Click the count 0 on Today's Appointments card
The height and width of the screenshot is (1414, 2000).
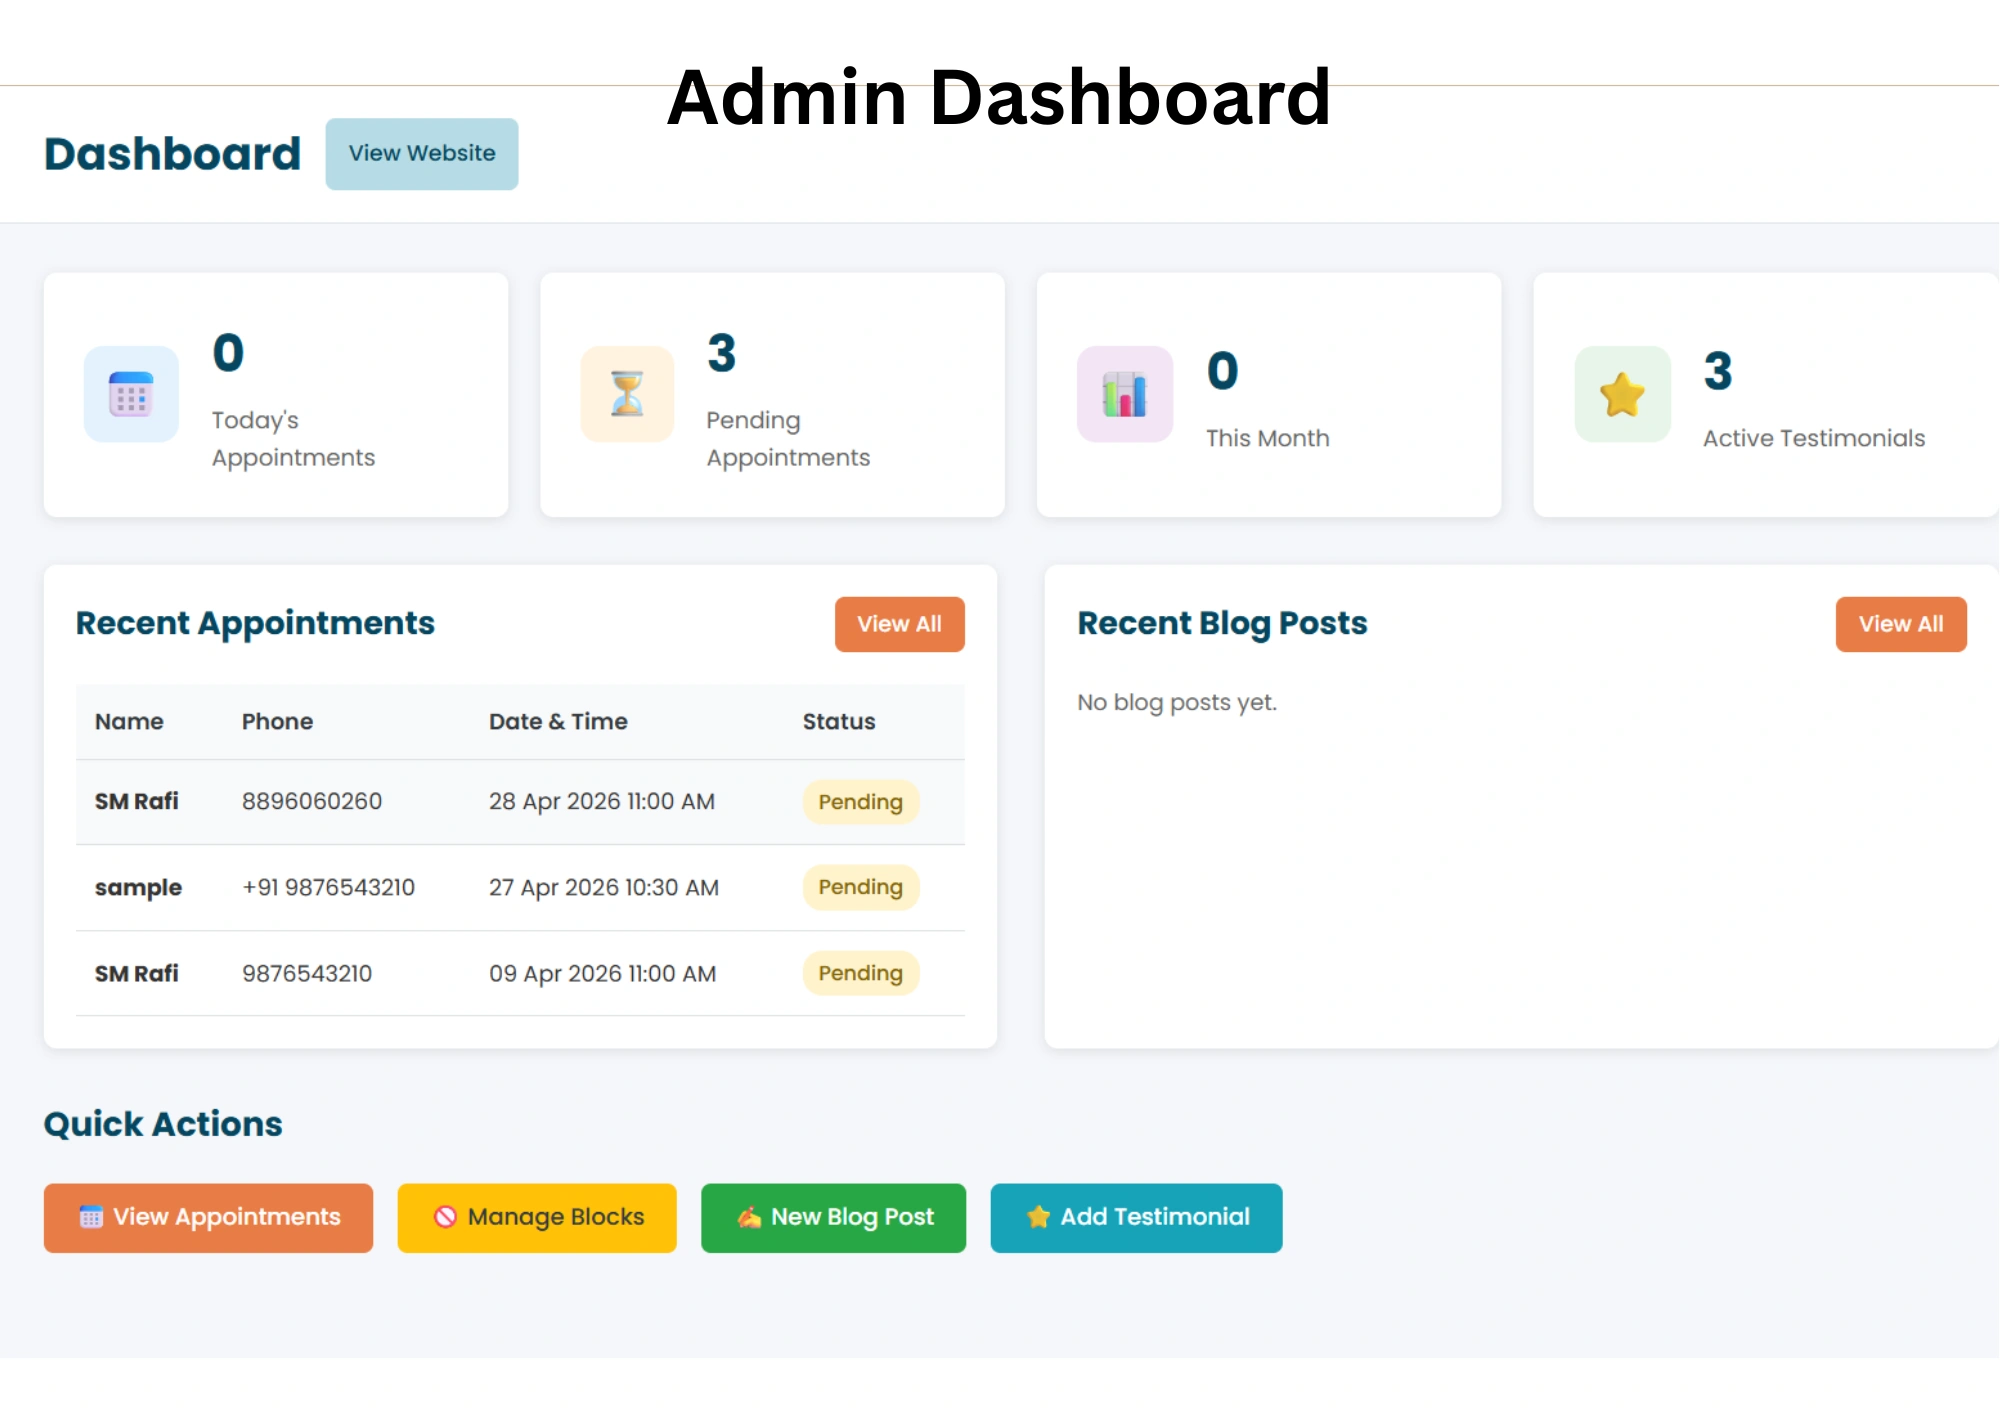[x=228, y=353]
